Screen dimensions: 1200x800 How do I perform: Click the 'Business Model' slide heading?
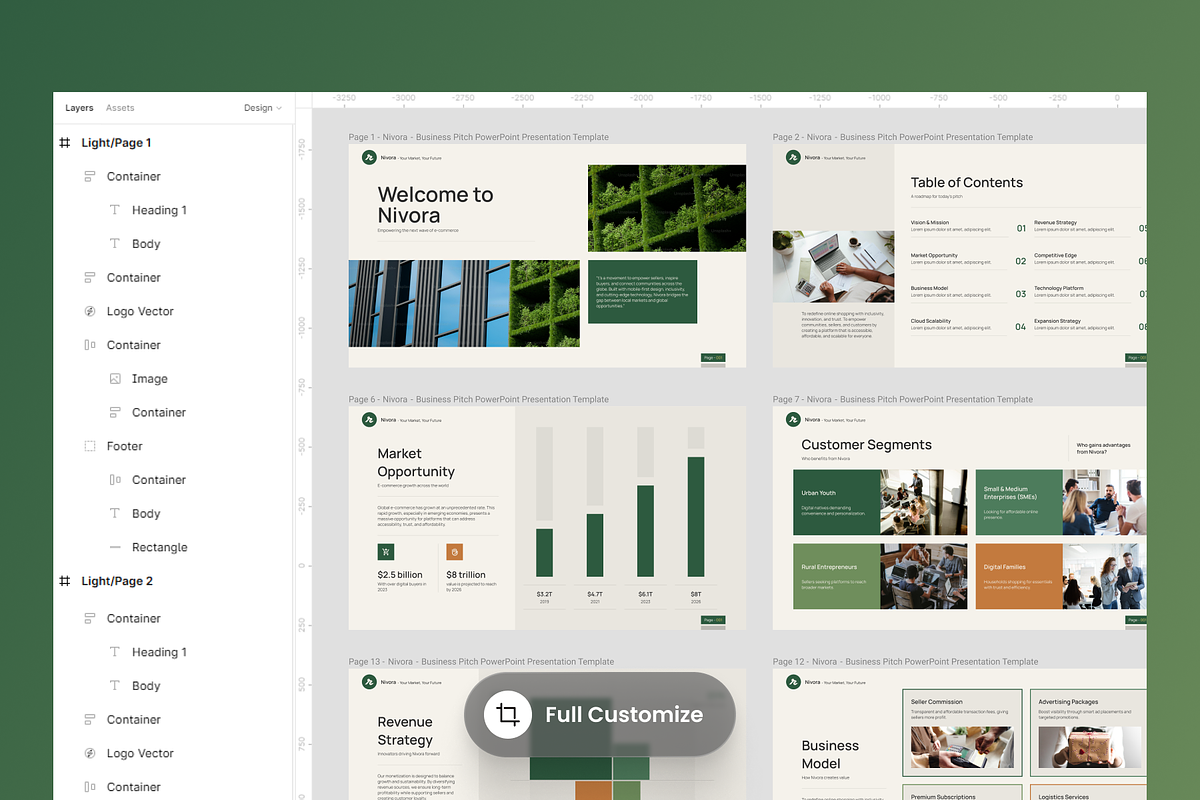tap(830, 754)
